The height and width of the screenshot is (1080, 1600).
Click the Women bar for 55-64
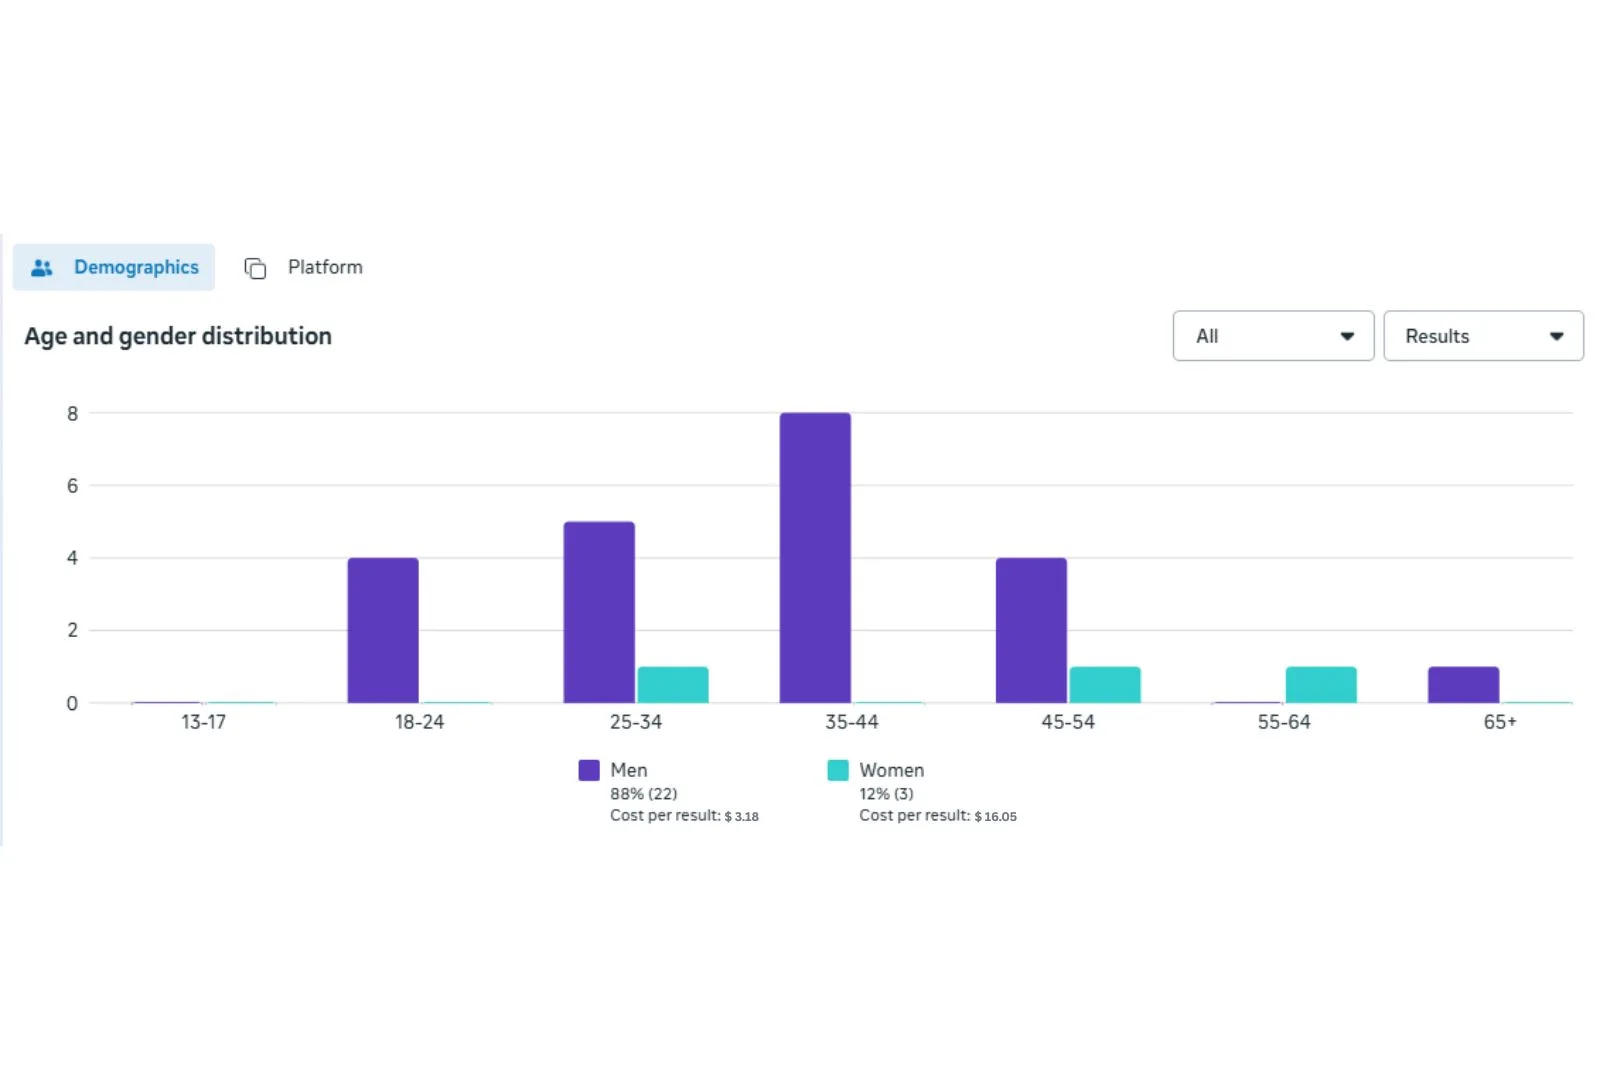coord(1321,685)
